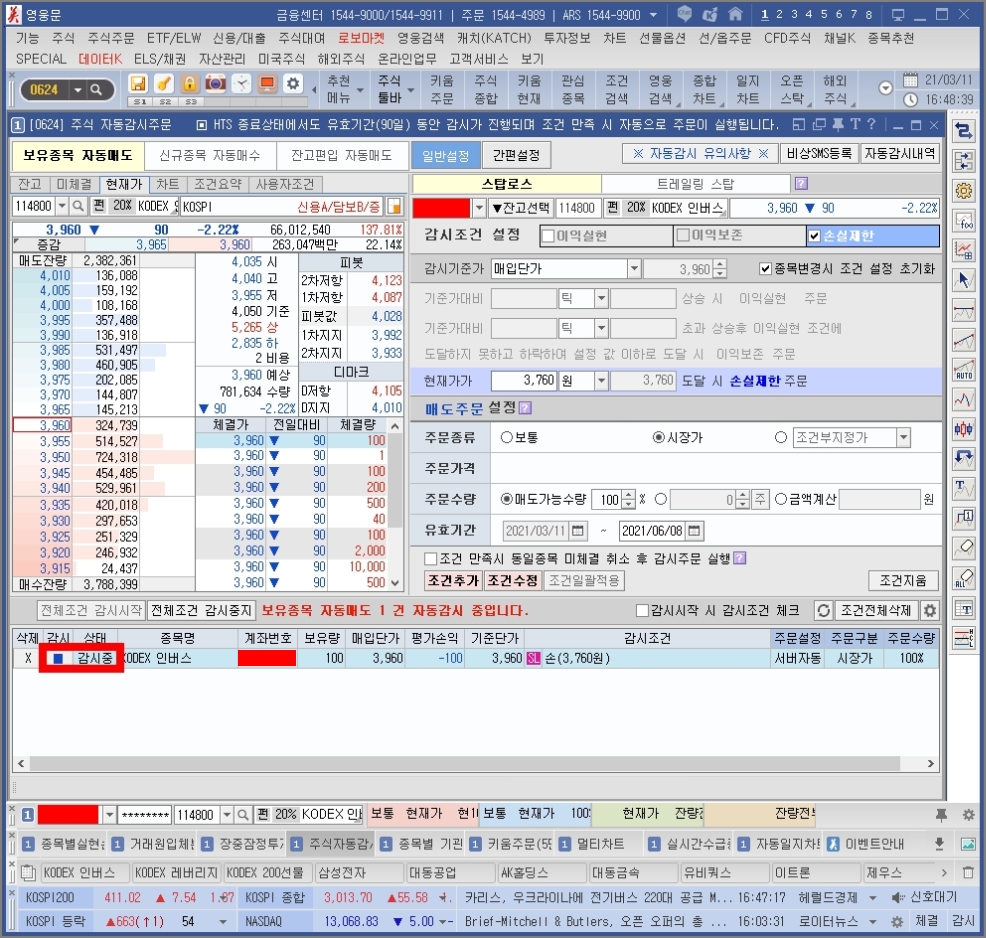This screenshot has height=938, width=986.
Task: Click the candlestick chart icon in right sidebar
Action: coord(963,429)
